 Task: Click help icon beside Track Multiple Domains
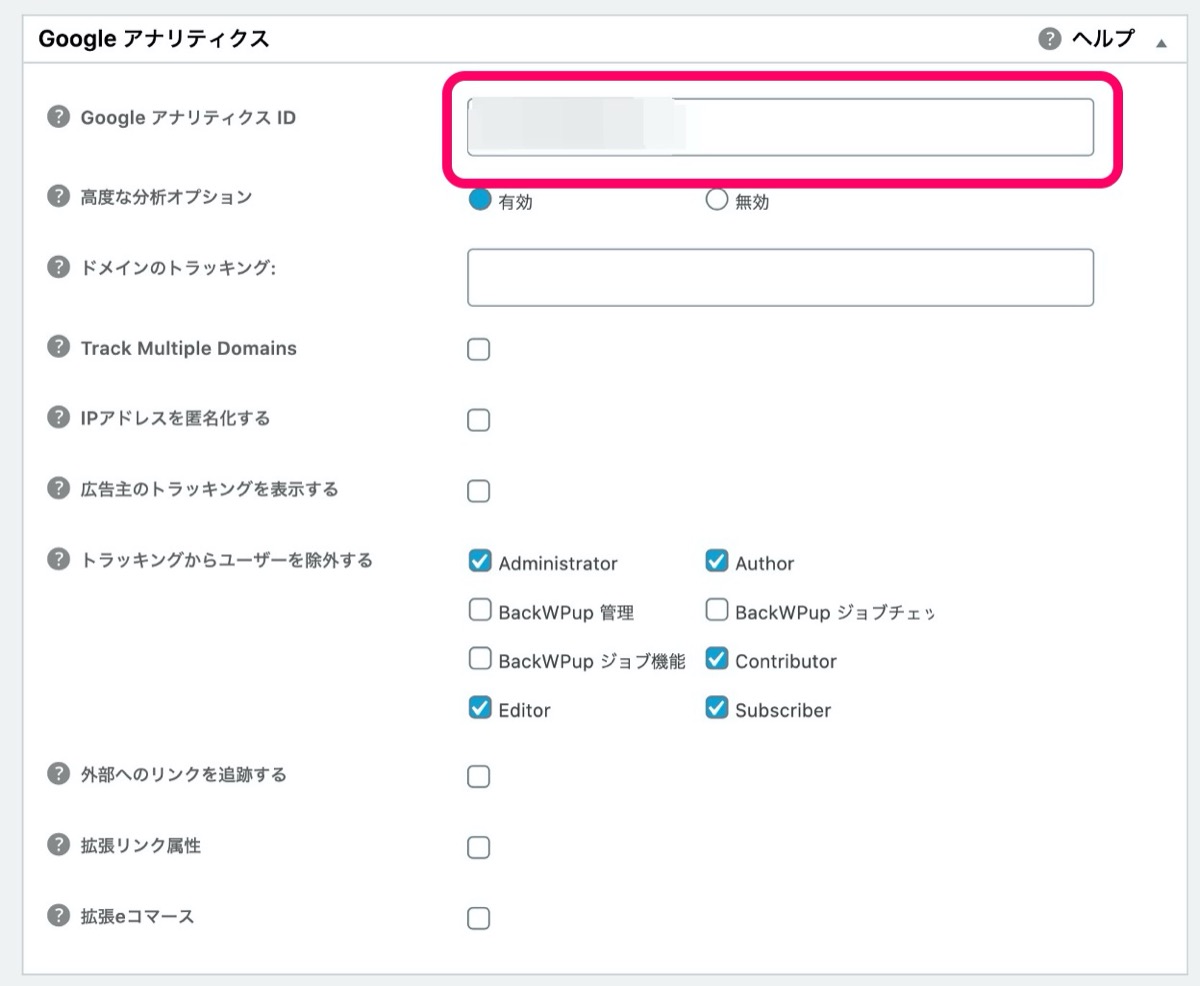tap(59, 348)
